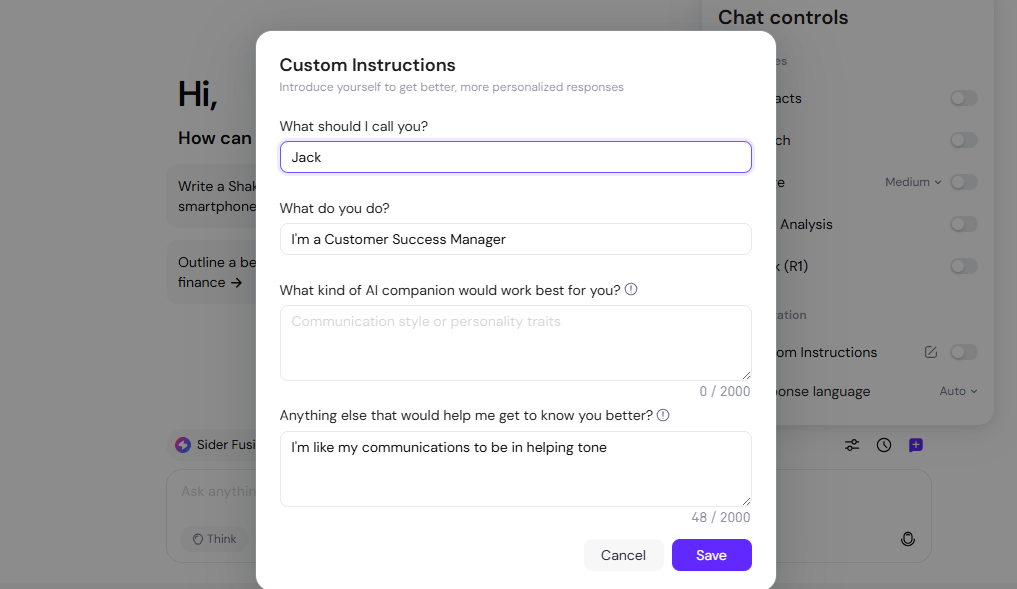Open chat history clock icon
The height and width of the screenshot is (589, 1017).
pyautogui.click(x=884, y=445)
